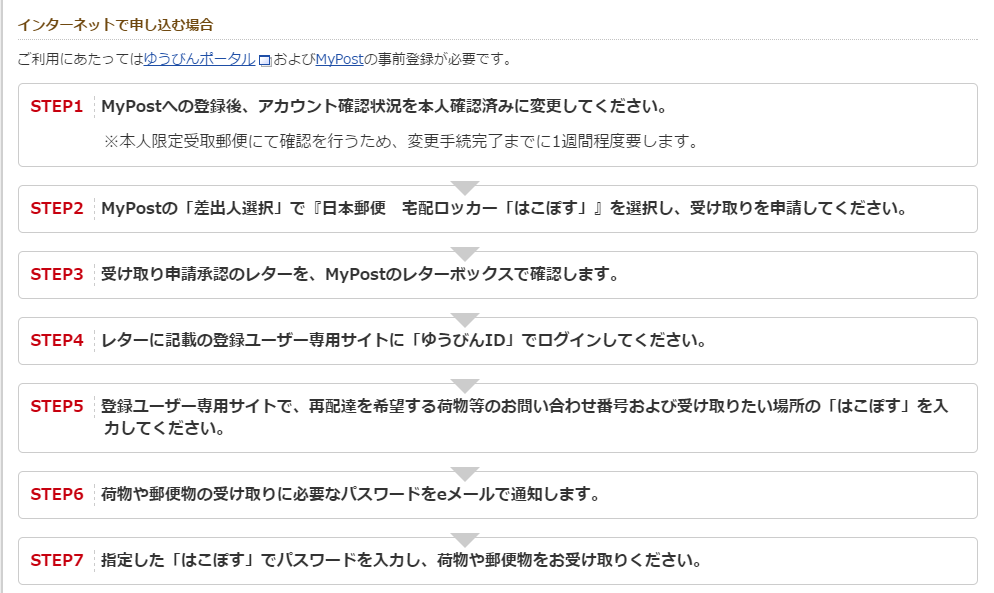The image size is (994, 593).
Task: Click text 荷物や郵便物の受け取りに必要なパスワード
Action: (261, 494)
